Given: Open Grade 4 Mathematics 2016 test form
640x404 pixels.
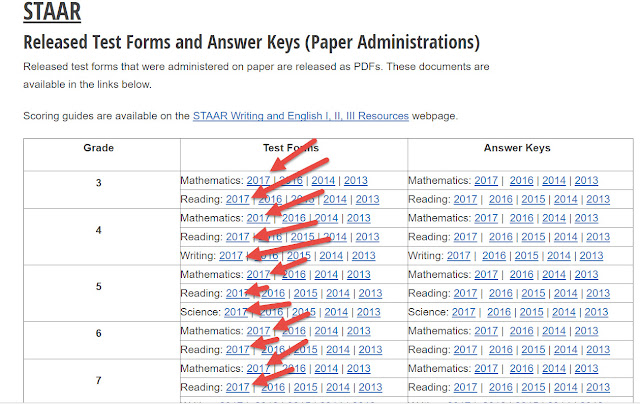Looking at the screenshot, I should (293, 218).
